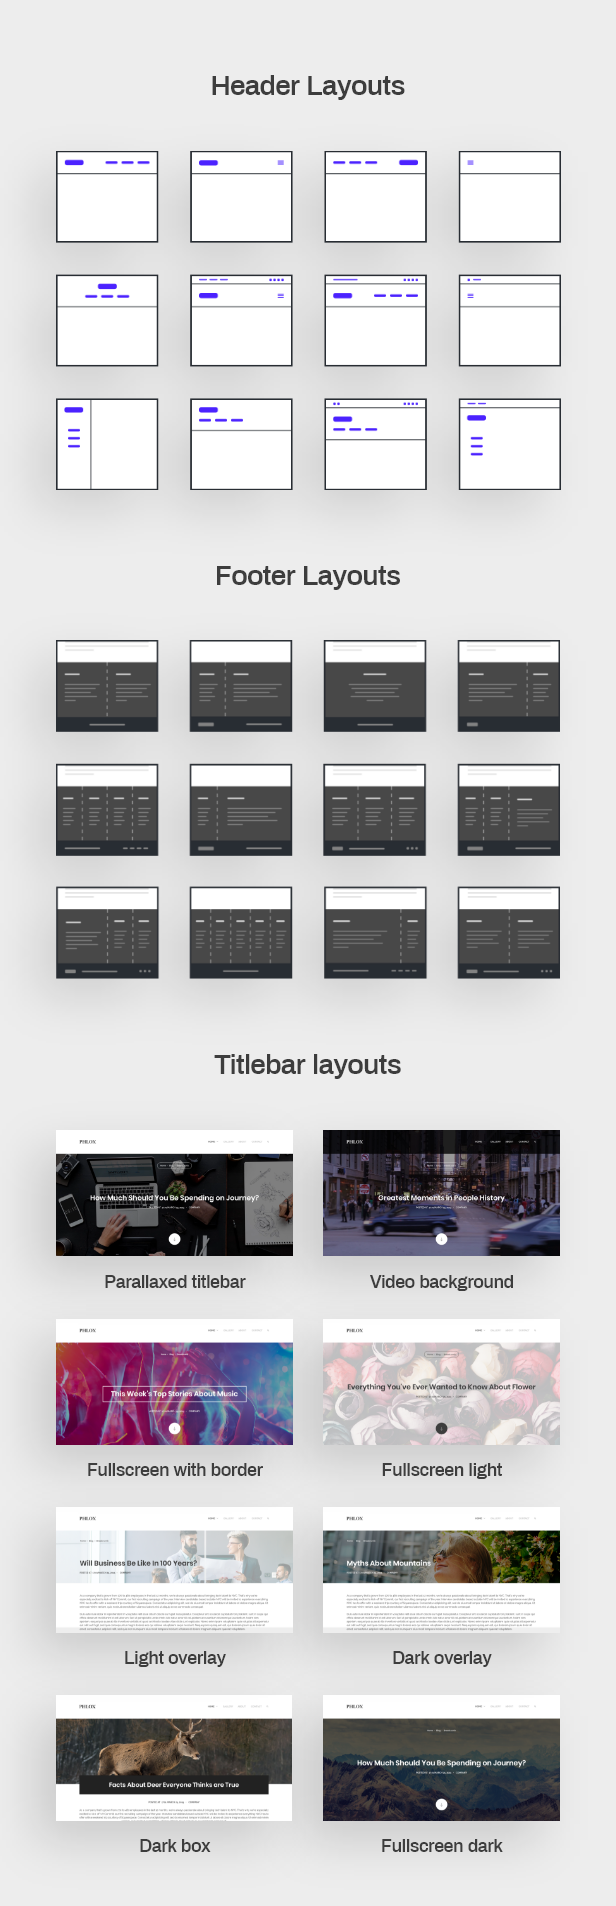The image size is (616, 1906).
Task: Click PHLOX logo in Light overlay preview
Action: tap(88, 1518)
